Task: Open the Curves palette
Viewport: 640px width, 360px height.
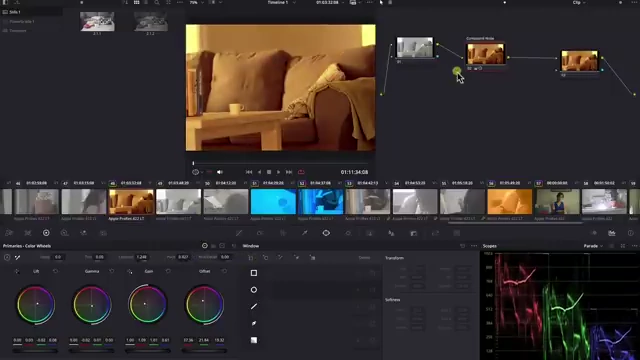Action: pyautogui.click(x=239, y=233)
